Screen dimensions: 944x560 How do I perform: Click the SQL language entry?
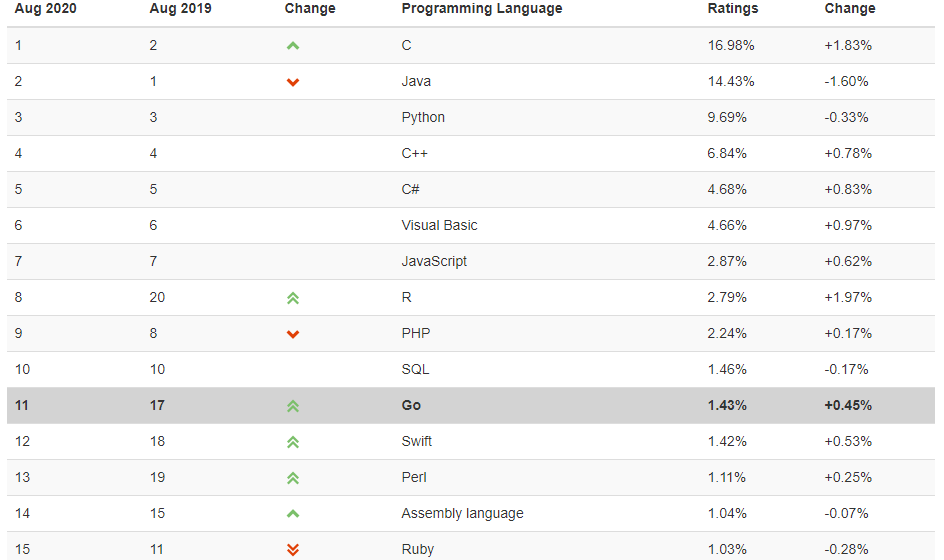tap(415, 369)
